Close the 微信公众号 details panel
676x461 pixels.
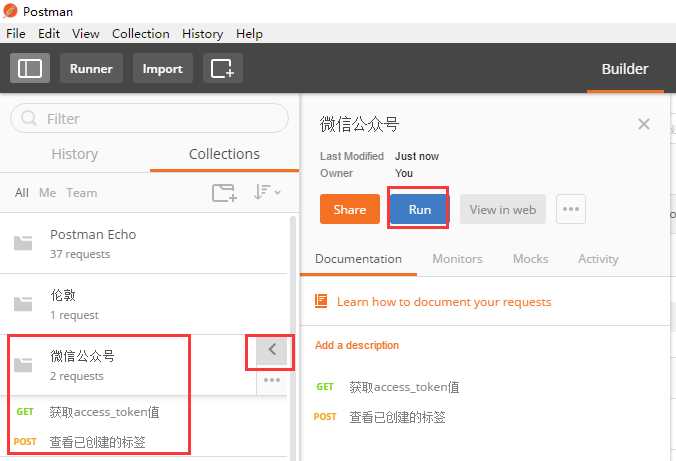pyautogui.click(x=644, y=124)
